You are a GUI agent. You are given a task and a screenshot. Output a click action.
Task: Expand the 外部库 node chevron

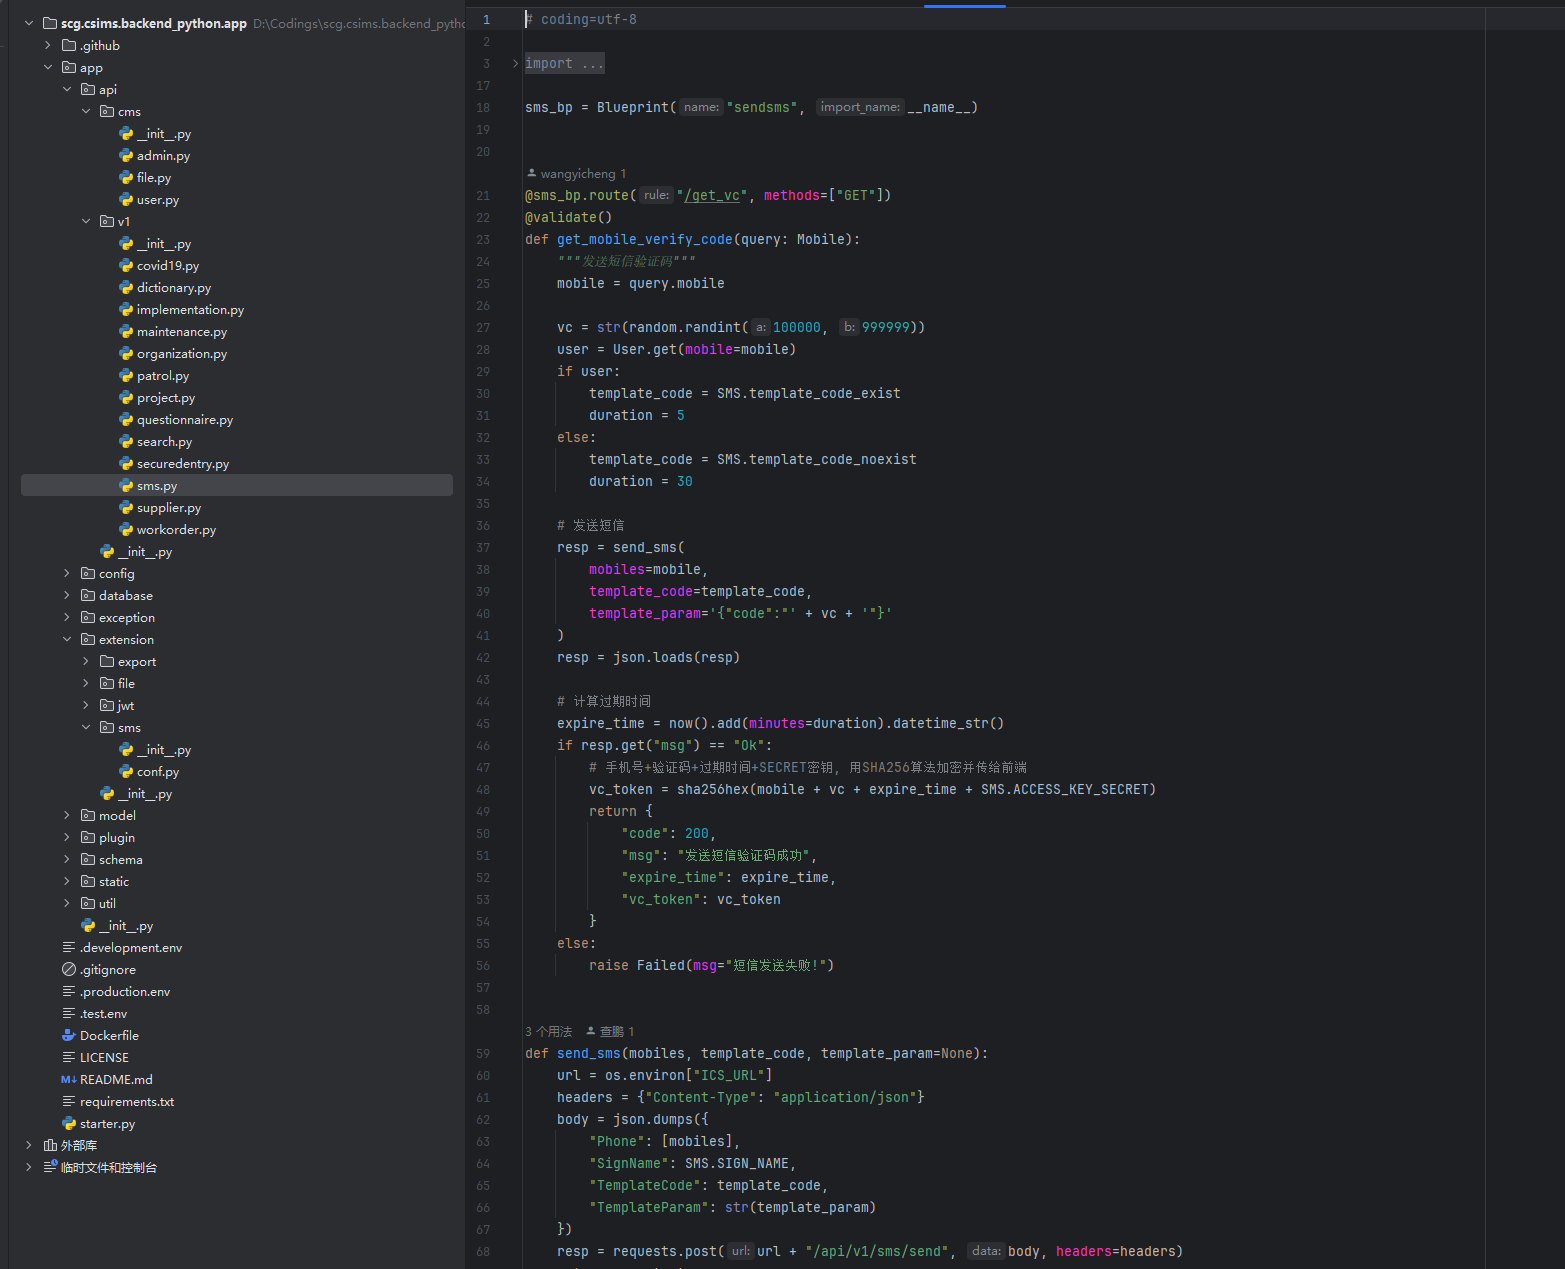pos(29,1145)
